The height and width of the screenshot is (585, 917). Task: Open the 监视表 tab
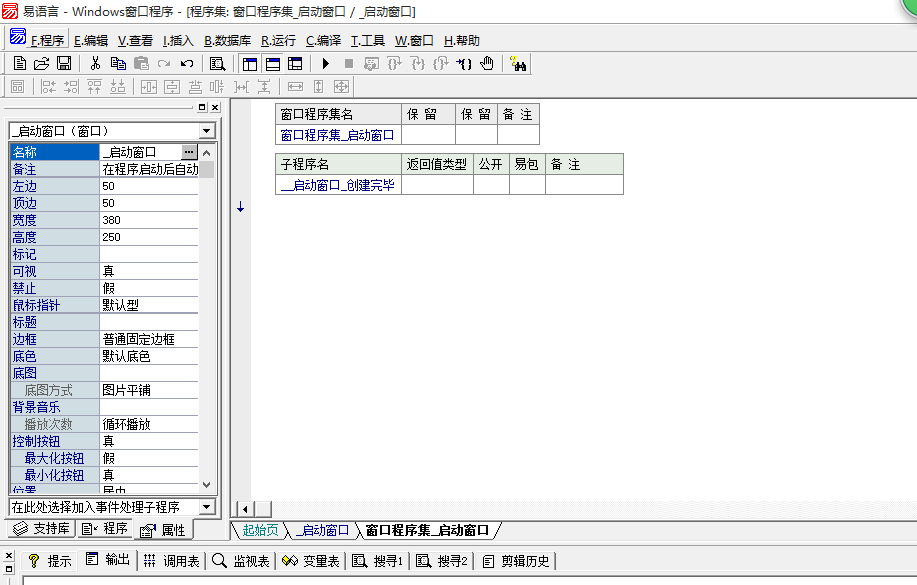pos(241,561)
